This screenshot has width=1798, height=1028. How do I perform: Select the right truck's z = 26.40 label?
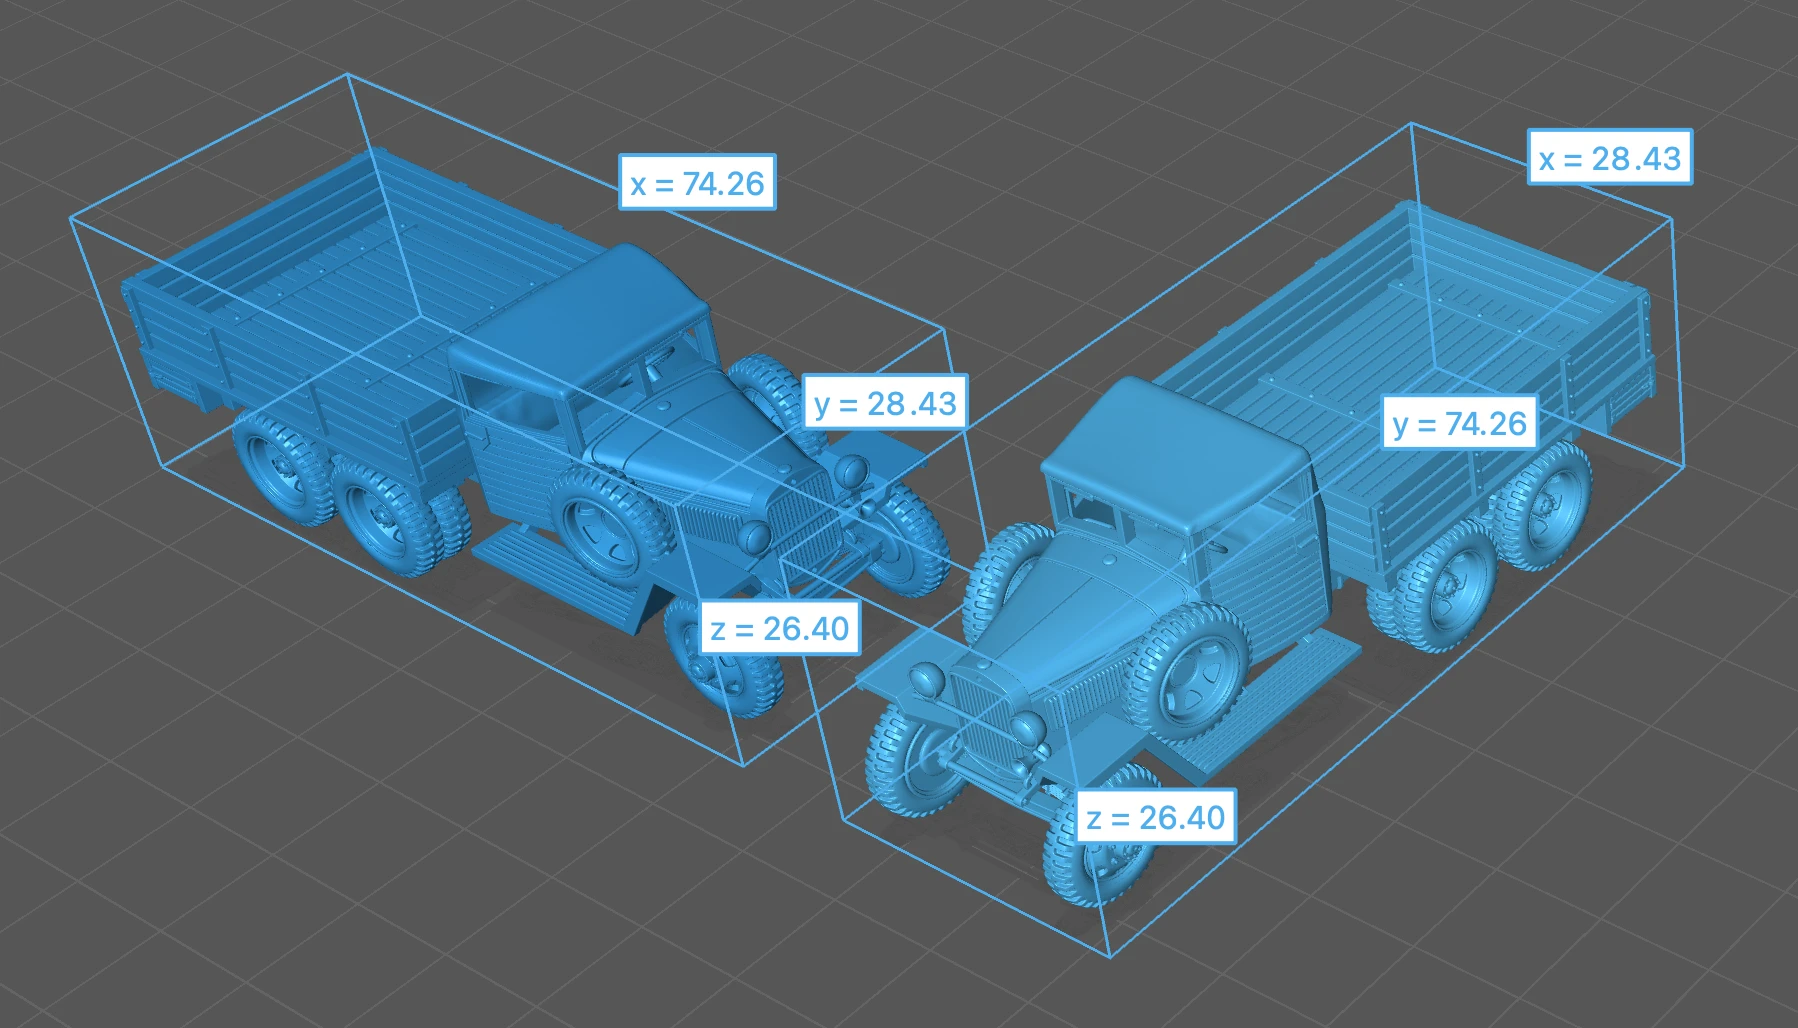tap(1156, 816)
